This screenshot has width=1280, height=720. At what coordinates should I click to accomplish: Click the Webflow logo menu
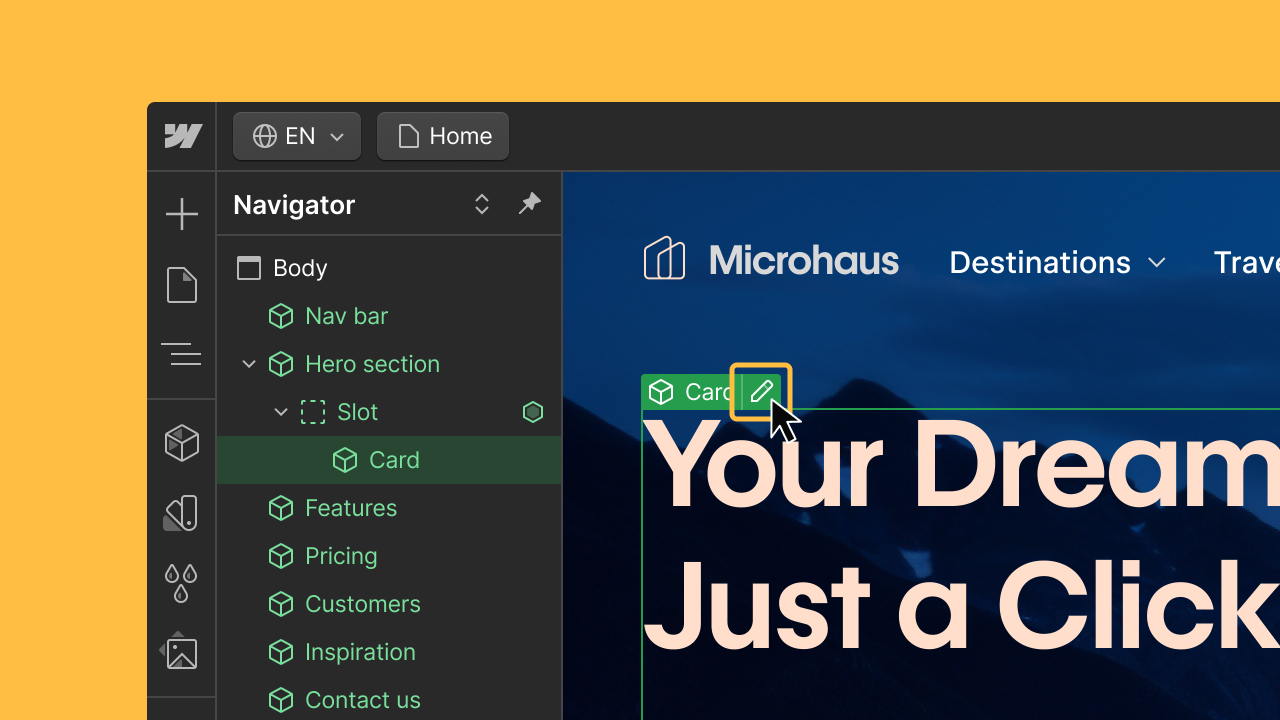pos(183,136)
